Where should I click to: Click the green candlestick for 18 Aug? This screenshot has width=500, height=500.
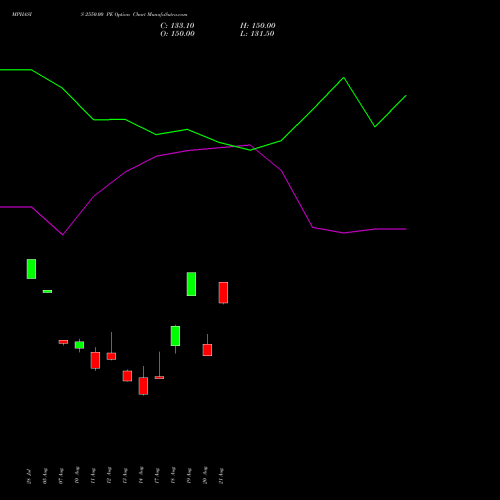click(x=175, y=336)
